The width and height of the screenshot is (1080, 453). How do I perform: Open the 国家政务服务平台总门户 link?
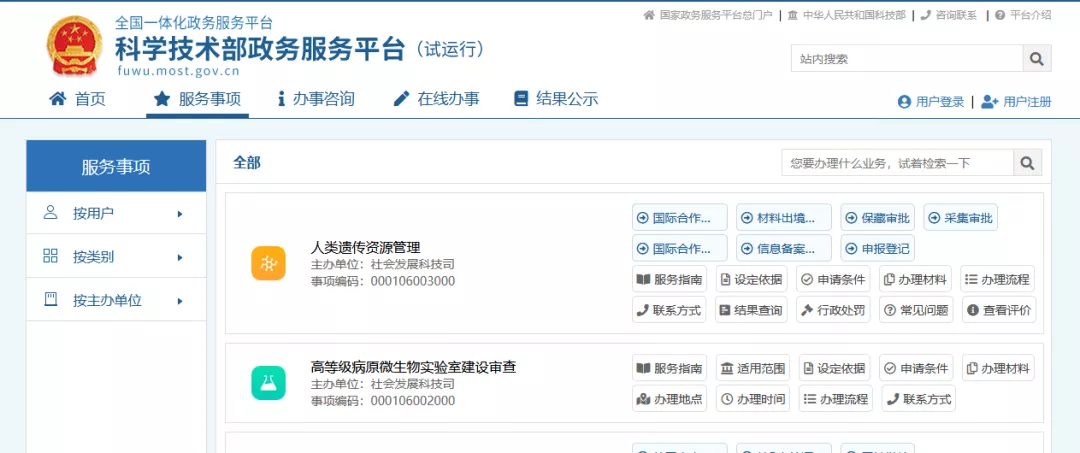[708, 15]
